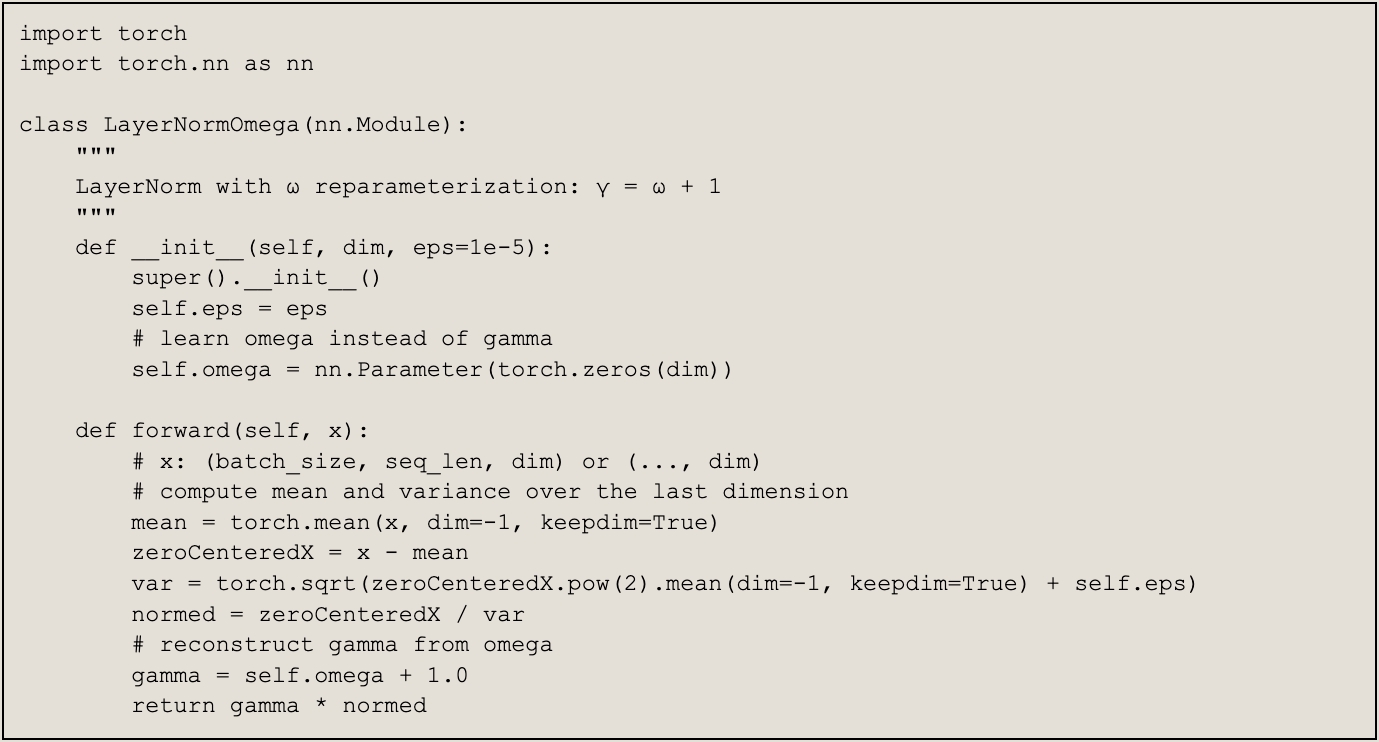Screen dimensions: 1379x742
Task: Click the docstring line about ω reparameterization
Action: pos(398,187)
